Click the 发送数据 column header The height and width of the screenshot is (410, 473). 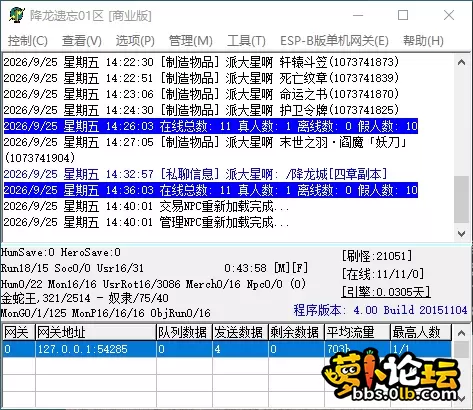pyautogui.click(x=240, y=332)
